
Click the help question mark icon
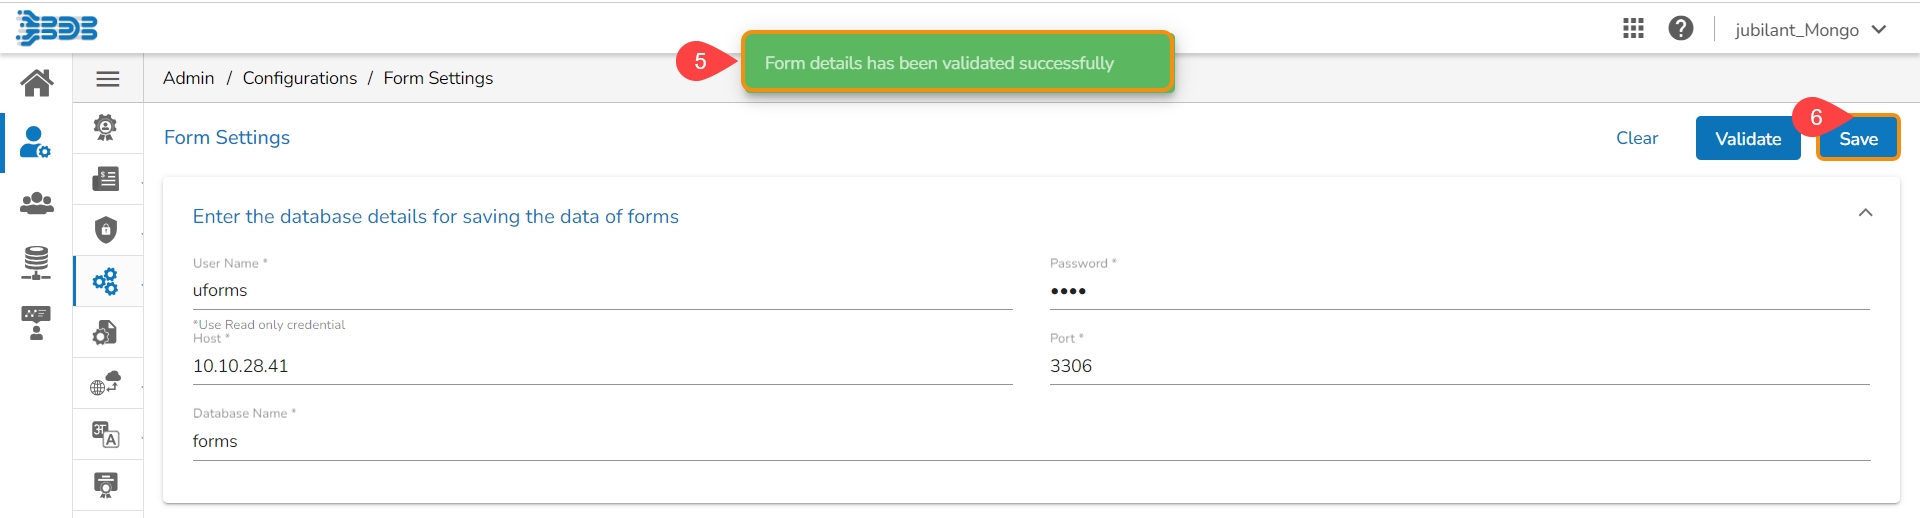(1681, 29)
